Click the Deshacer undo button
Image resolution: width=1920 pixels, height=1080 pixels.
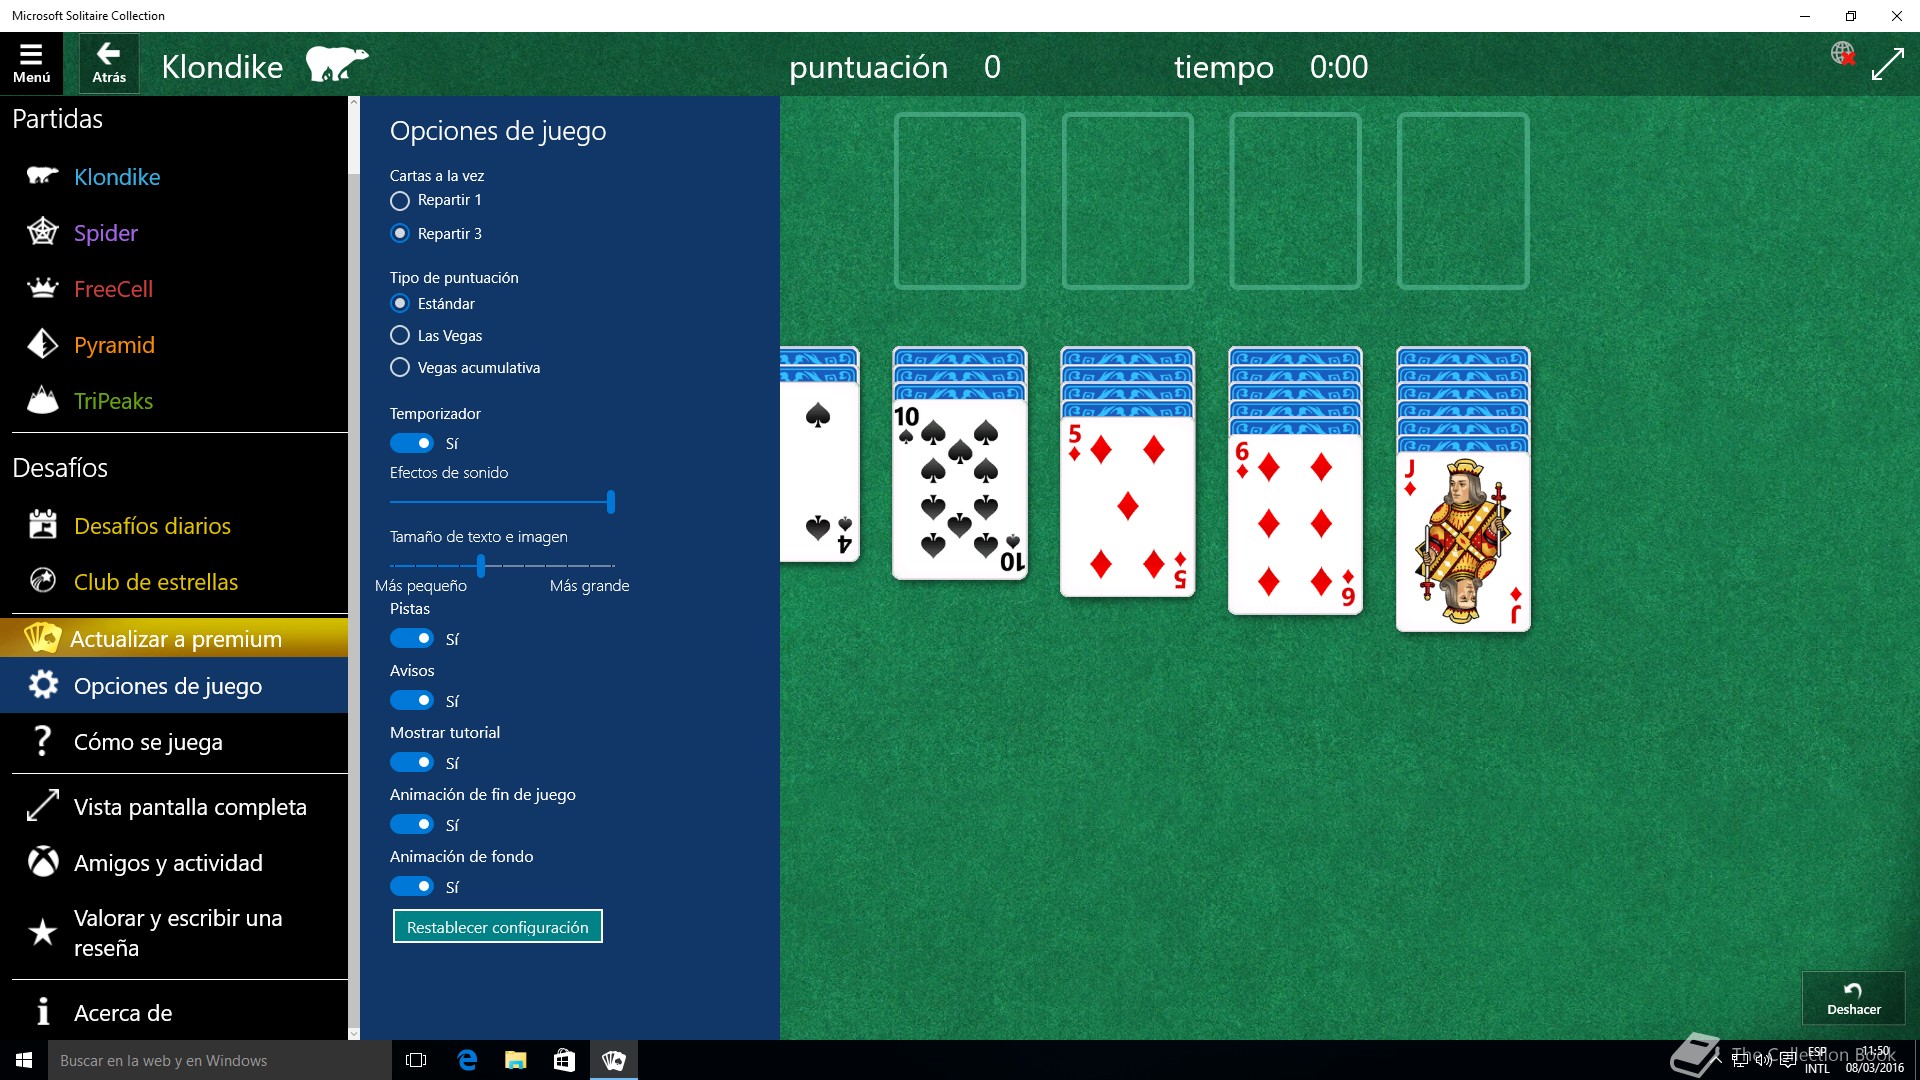1853,997
